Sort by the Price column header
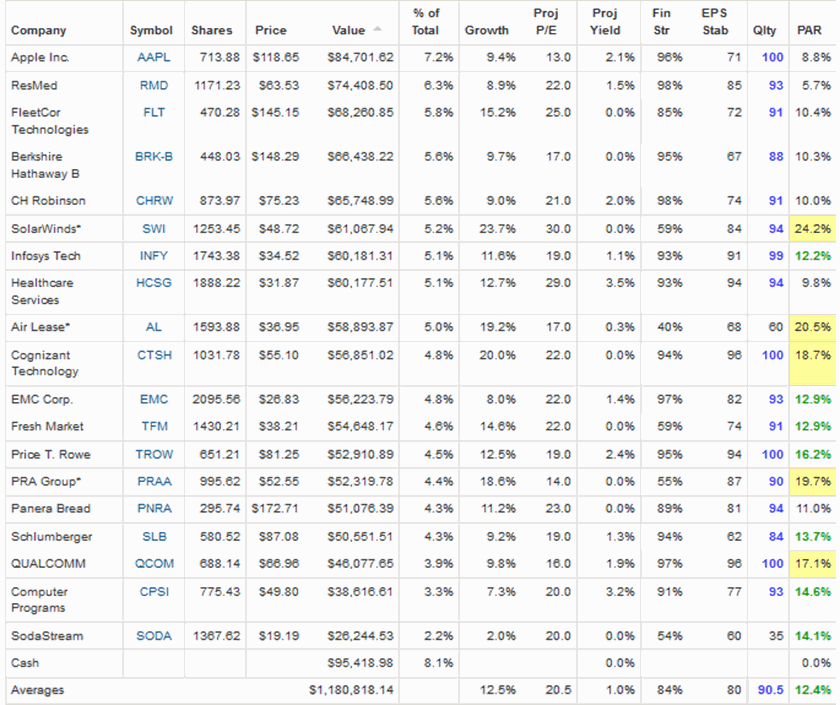Image resolution: width=840 pixels, height=705 pixels. click(271, 31)
